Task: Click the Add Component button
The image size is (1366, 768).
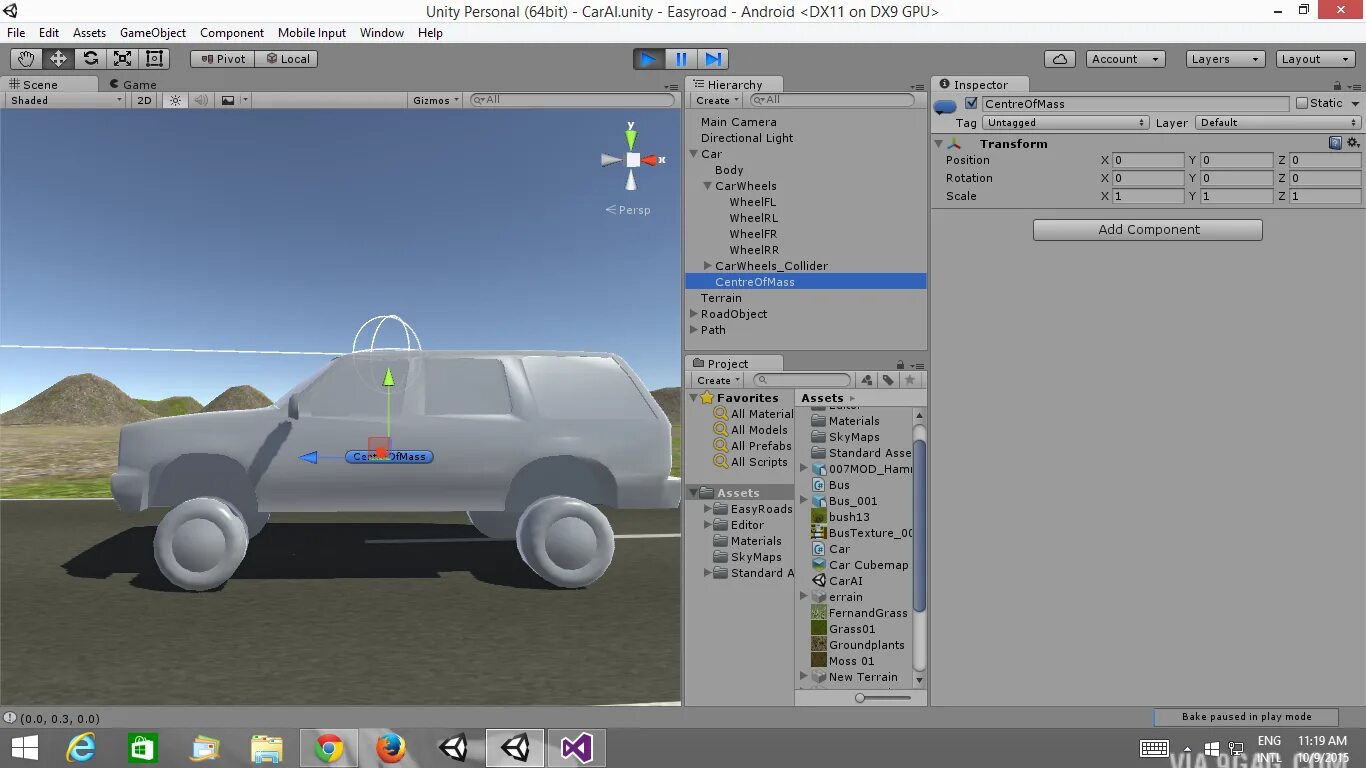Action: click(1148, 230)
